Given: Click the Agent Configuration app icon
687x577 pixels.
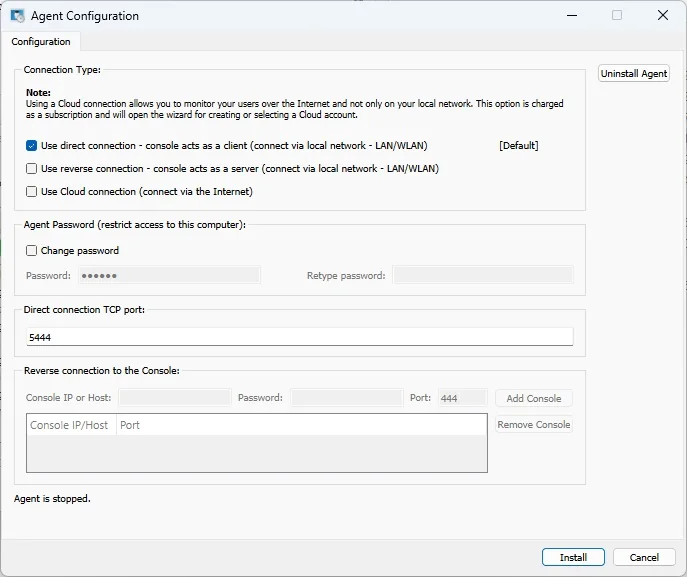Looking at the screenshot, I should [18, 16].
